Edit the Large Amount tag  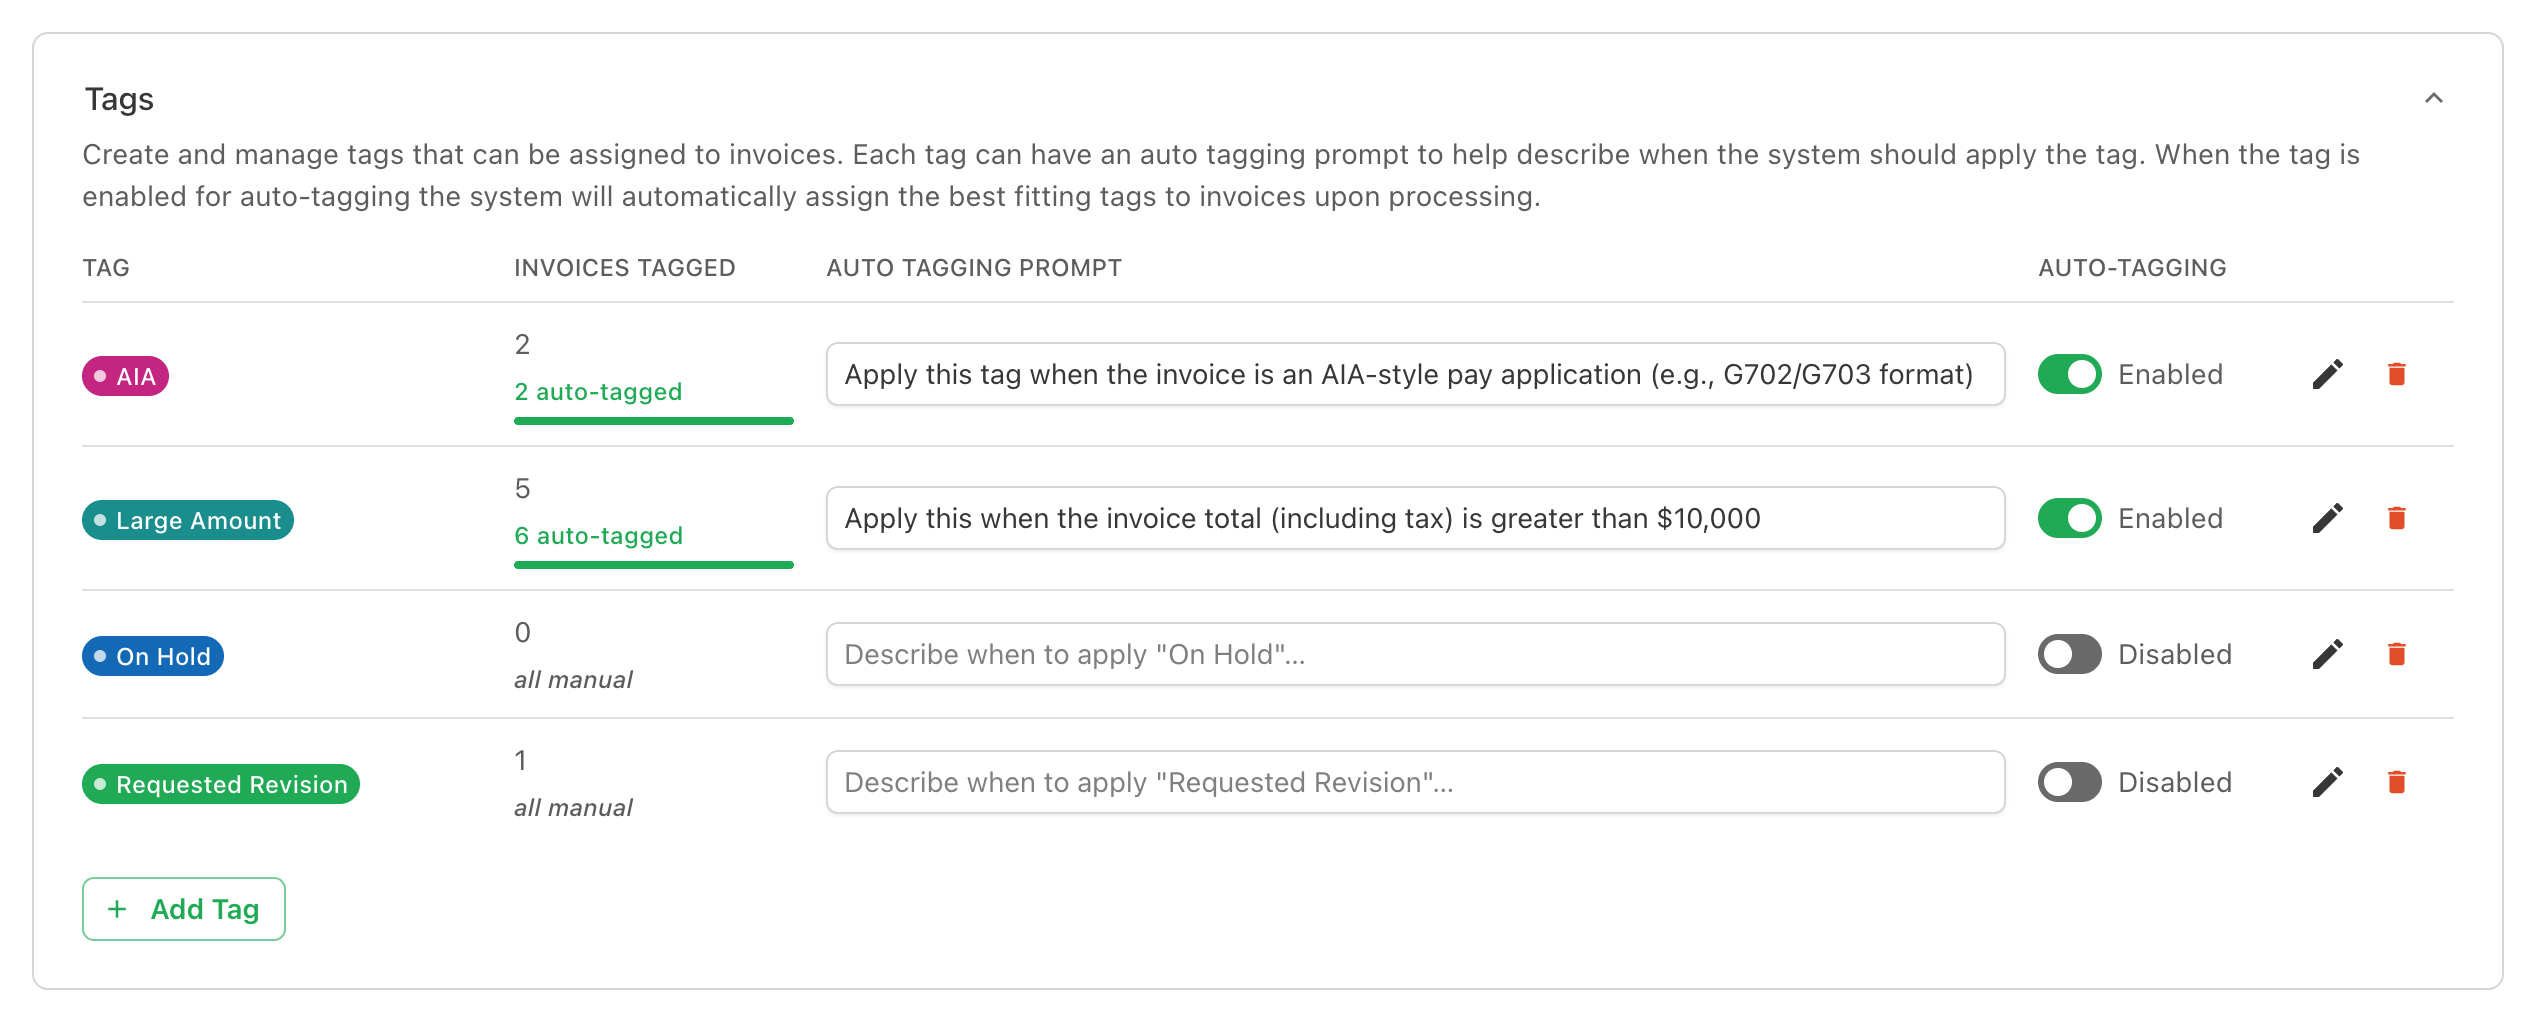2327,519
